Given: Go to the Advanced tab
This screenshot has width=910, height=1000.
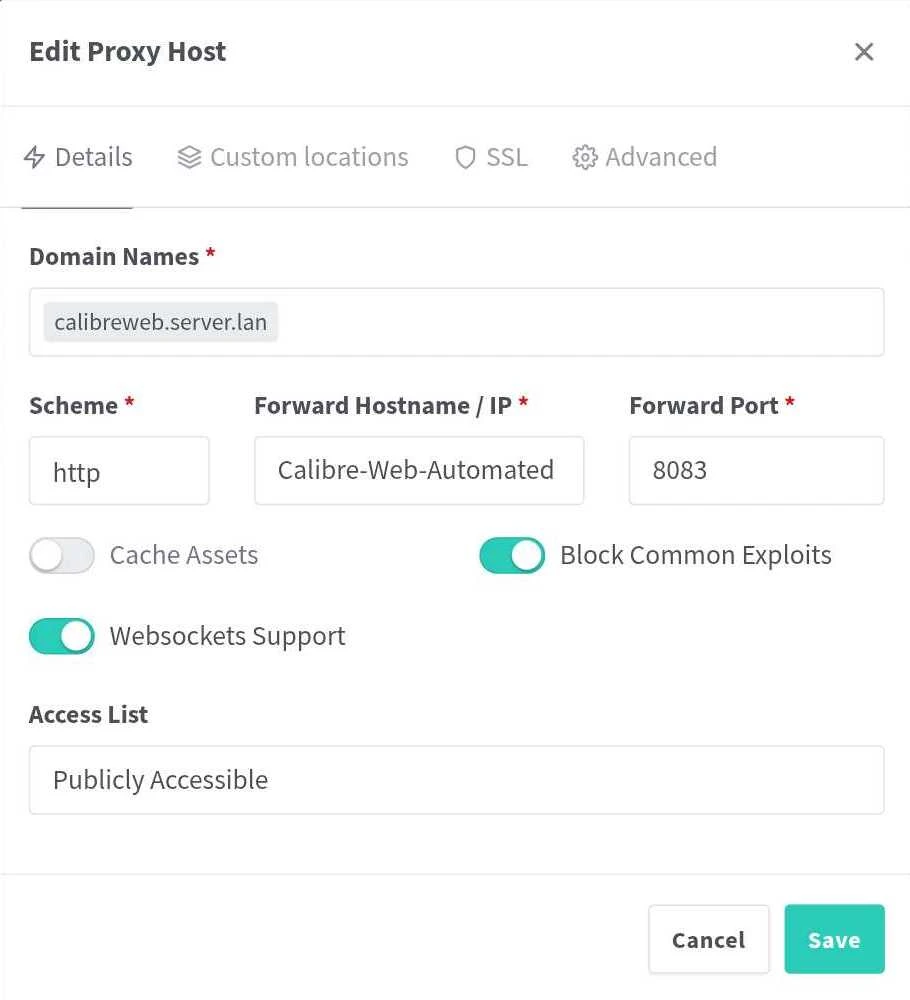Looking at the screenshot, I should click(x=660, y=158).
